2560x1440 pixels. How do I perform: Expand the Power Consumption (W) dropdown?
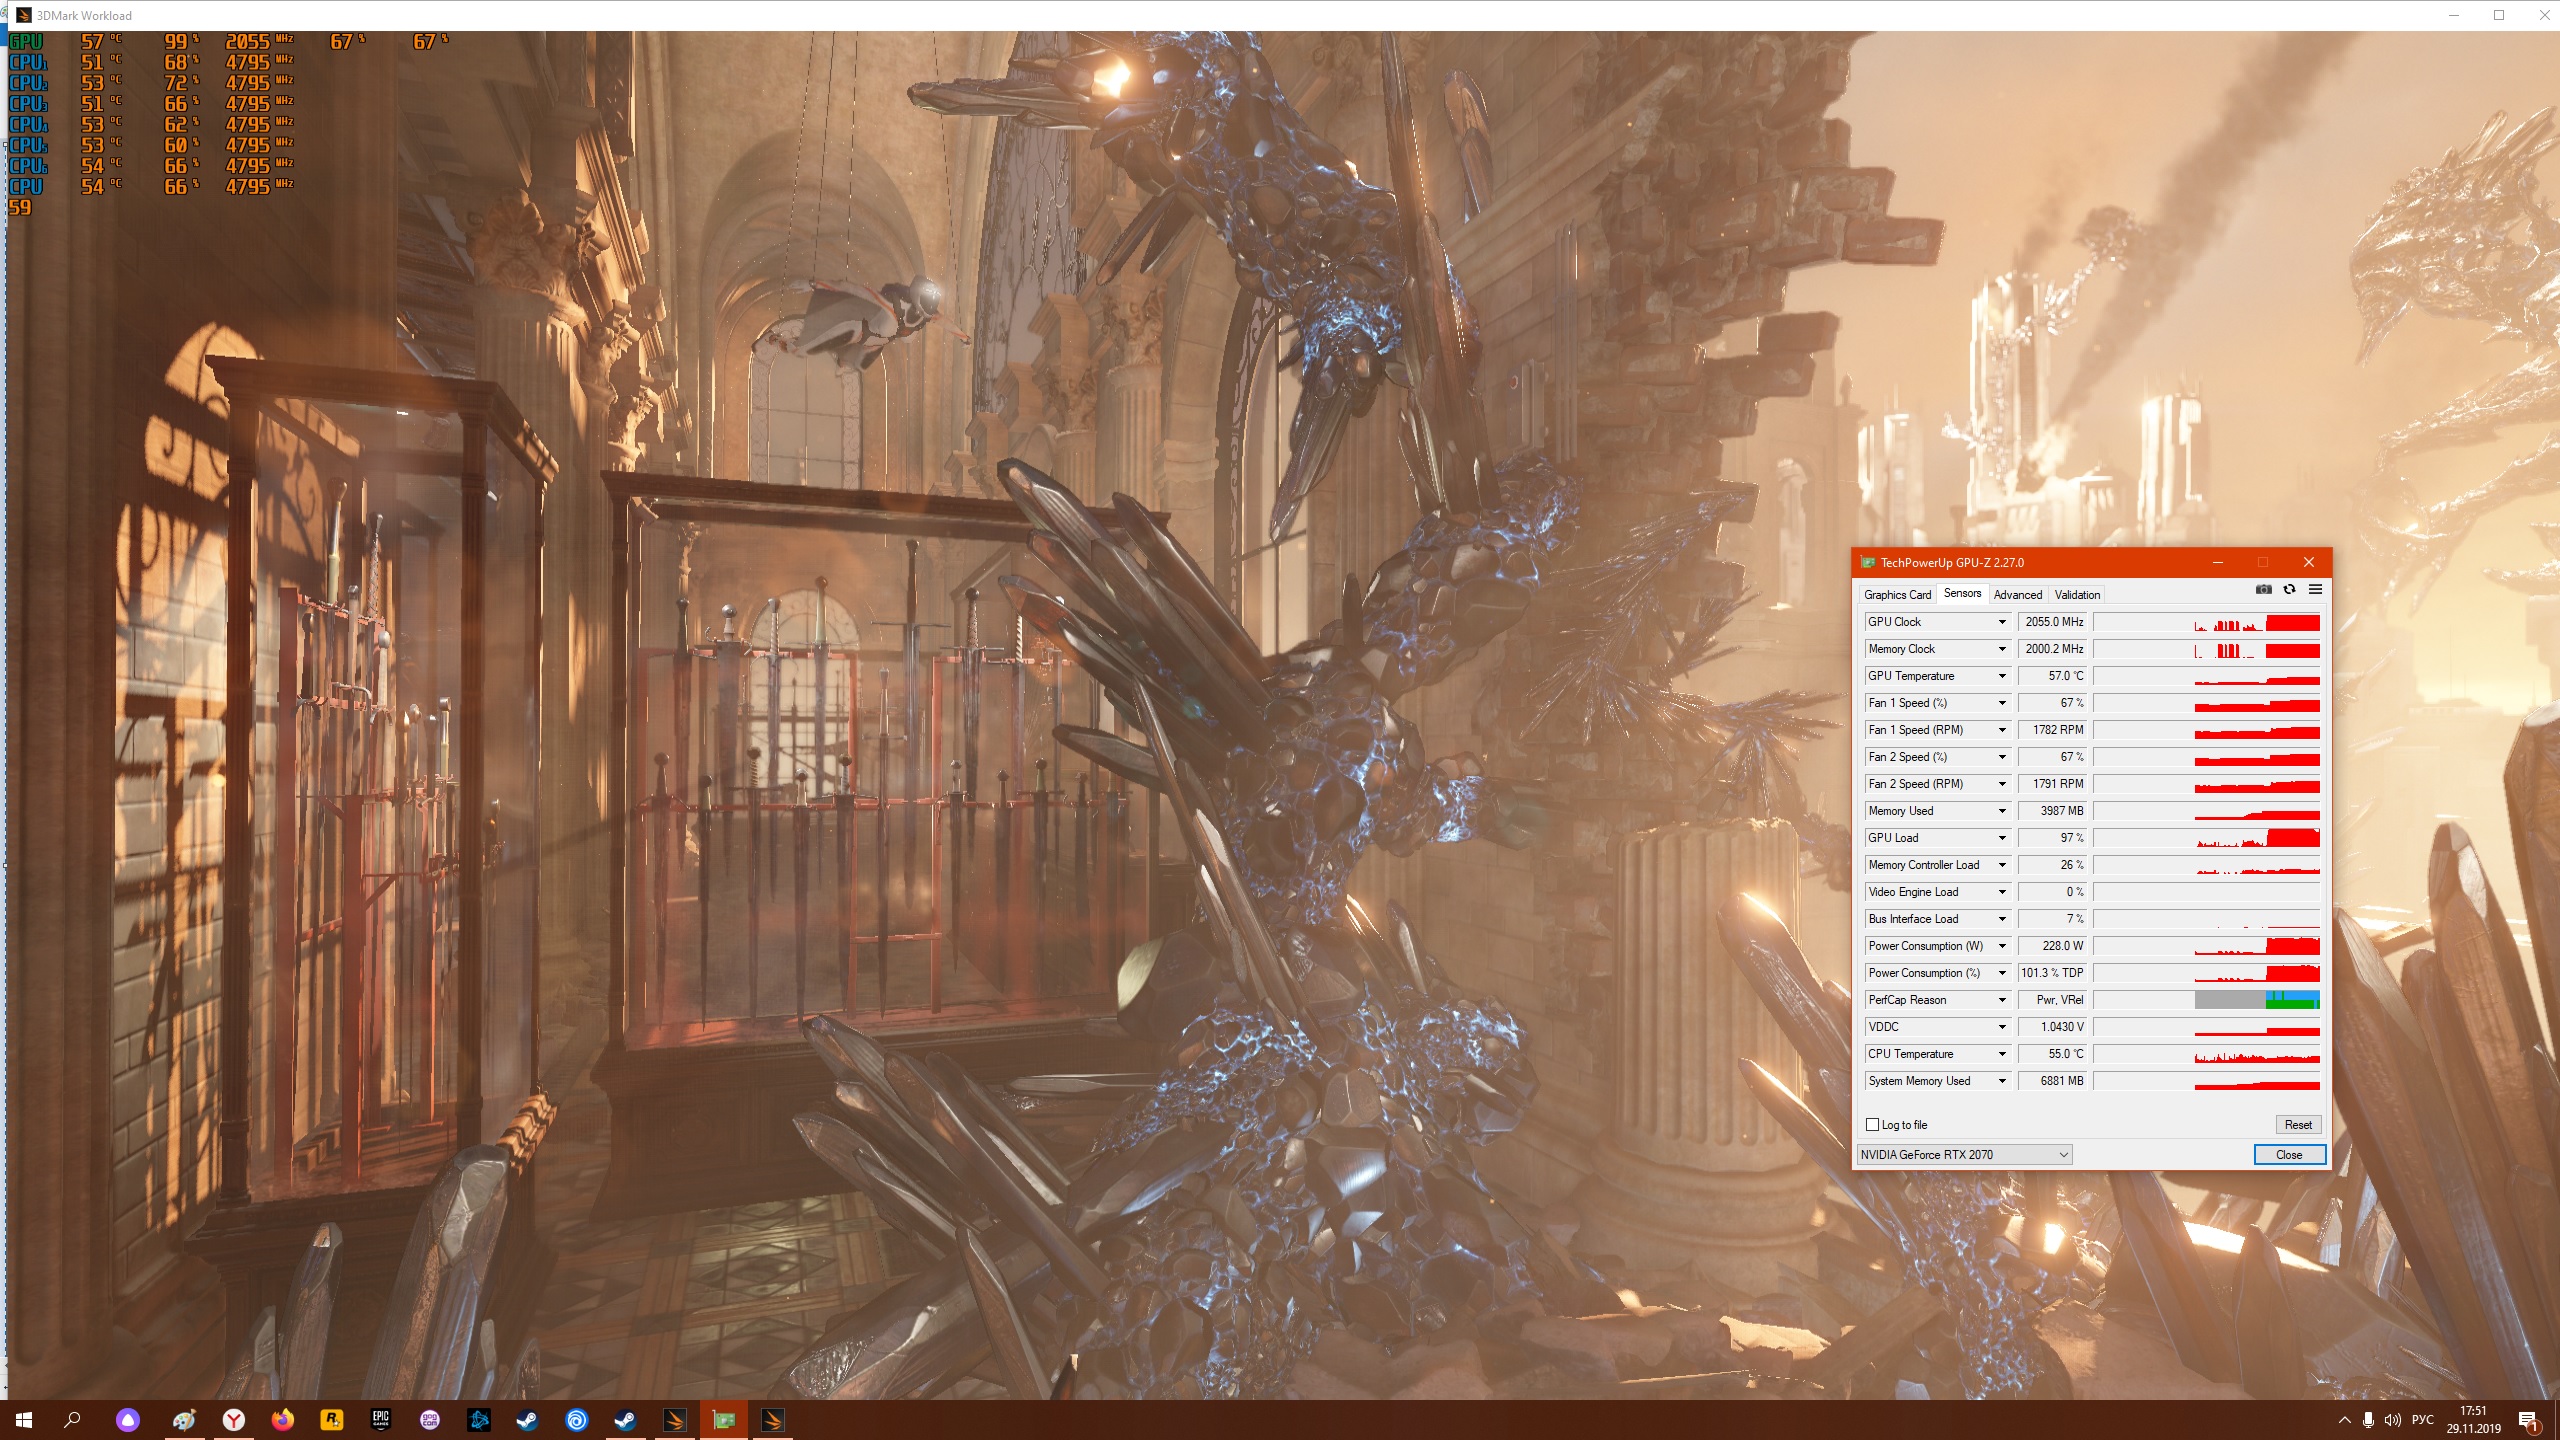2002,946
